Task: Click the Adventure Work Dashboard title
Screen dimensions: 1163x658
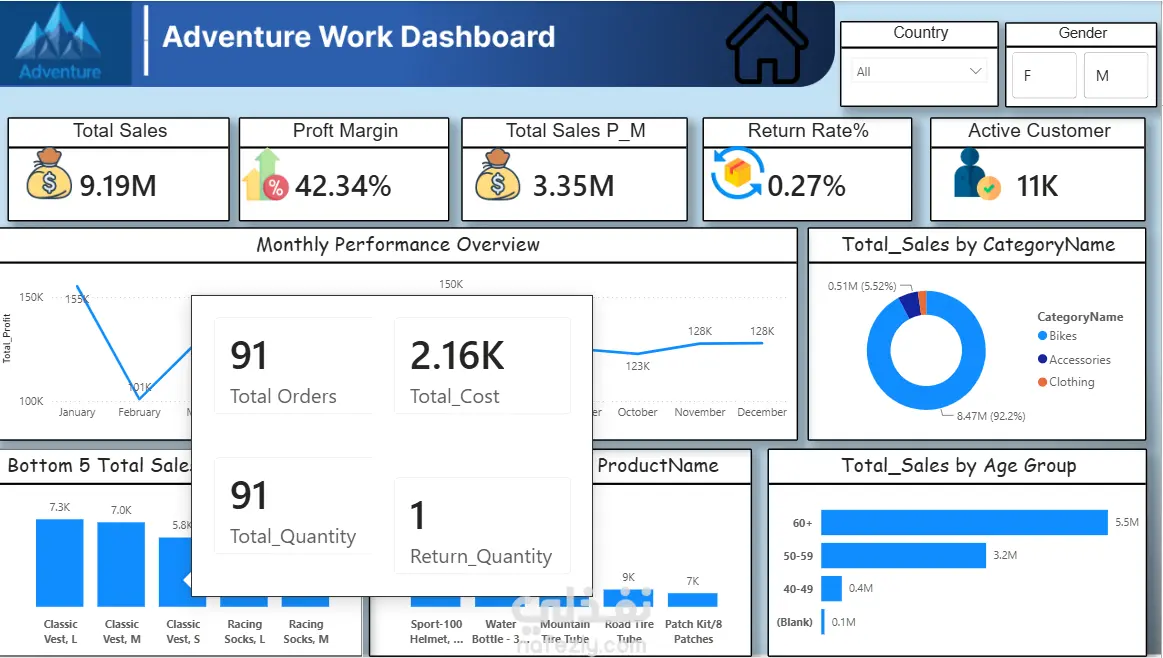Action: 358,36
